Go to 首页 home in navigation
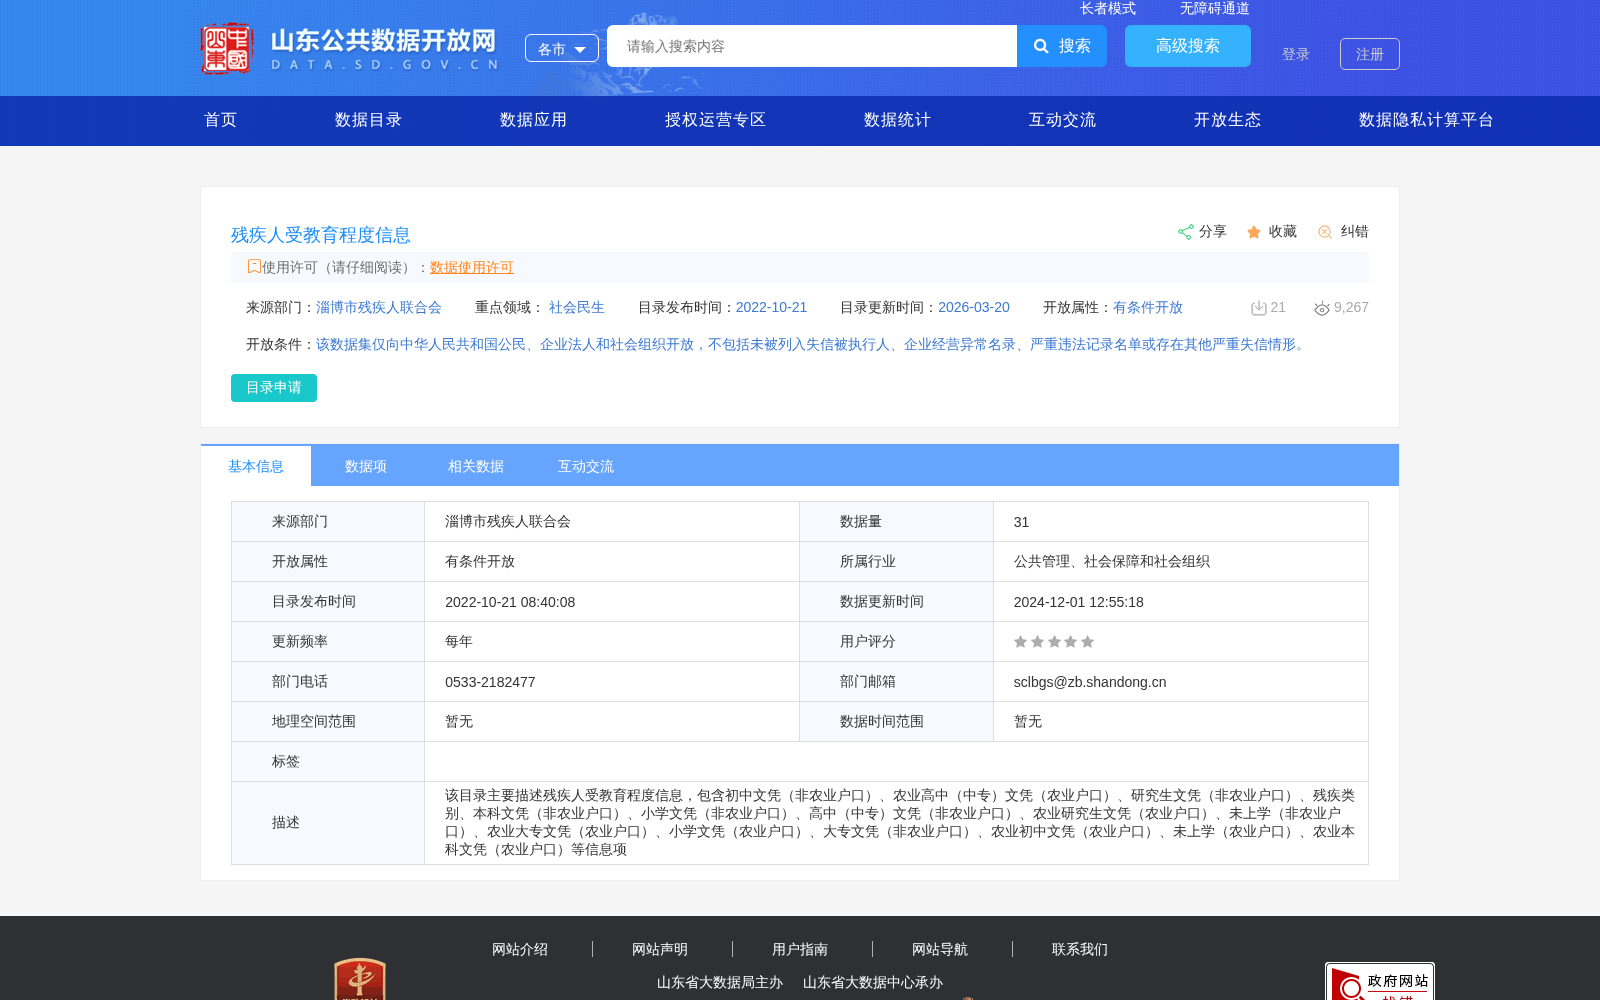 (221, 120)
